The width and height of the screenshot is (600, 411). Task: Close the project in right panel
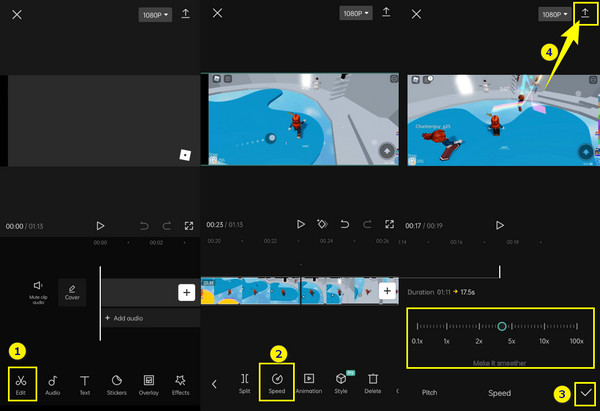[x=416, y=14]
